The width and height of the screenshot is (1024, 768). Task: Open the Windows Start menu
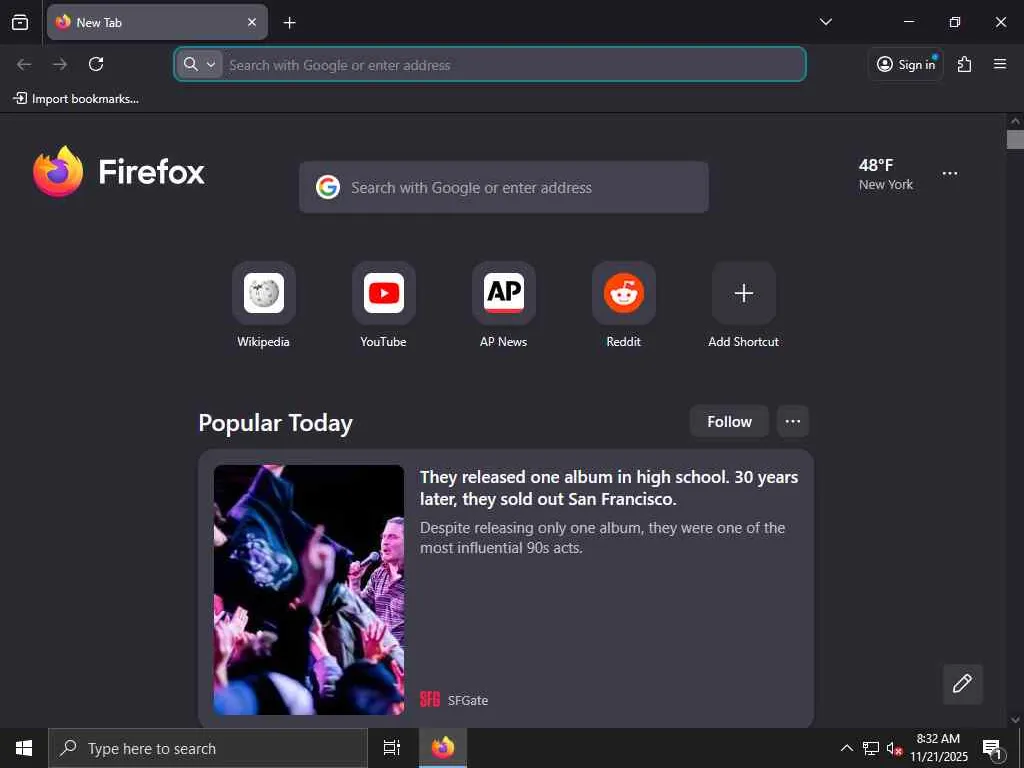click(x=24, y=748)
